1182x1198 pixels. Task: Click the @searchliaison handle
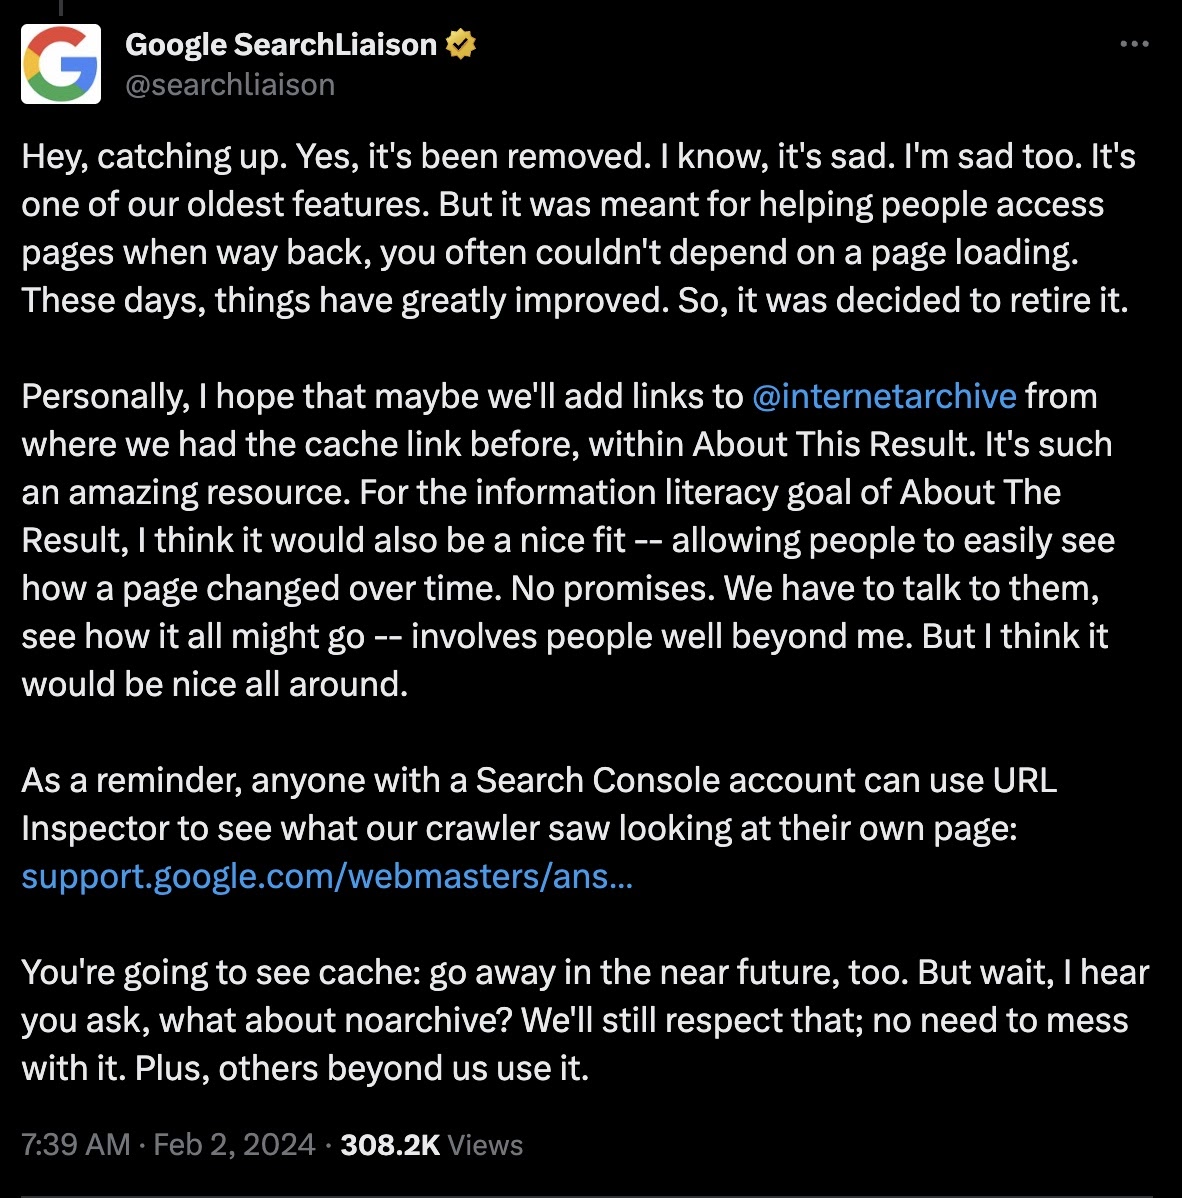point(230,85)
